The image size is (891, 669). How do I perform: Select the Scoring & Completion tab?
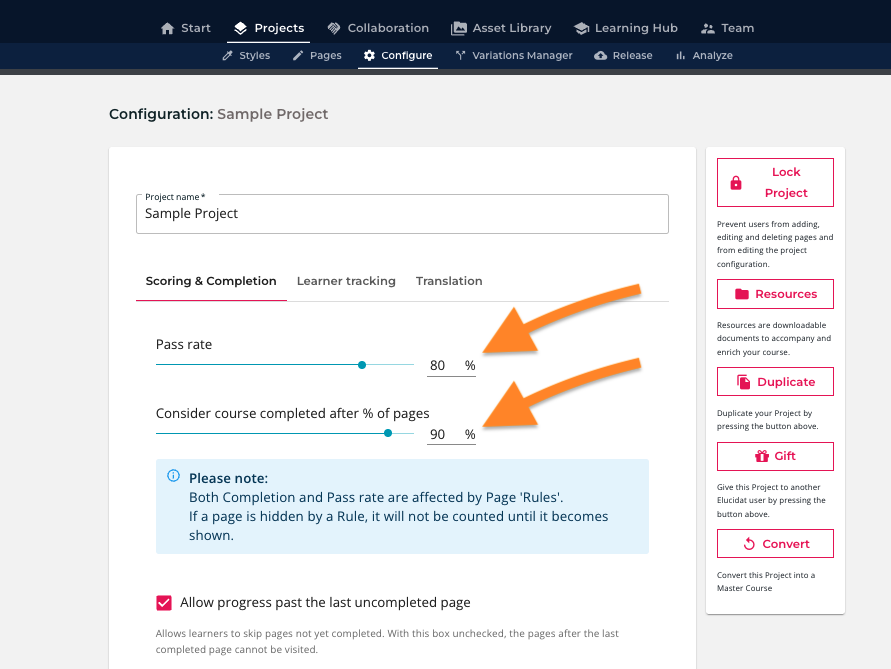point(211,281)
